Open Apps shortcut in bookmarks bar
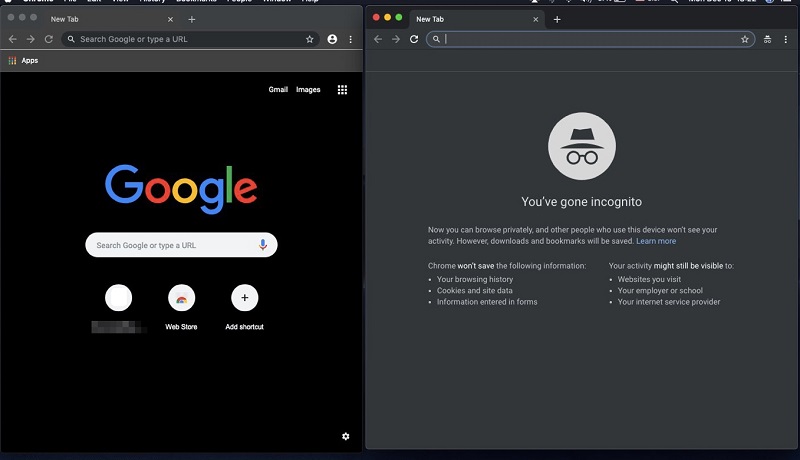Image resolution: width=800 pixels, height=460 pixels. [23, 61]
